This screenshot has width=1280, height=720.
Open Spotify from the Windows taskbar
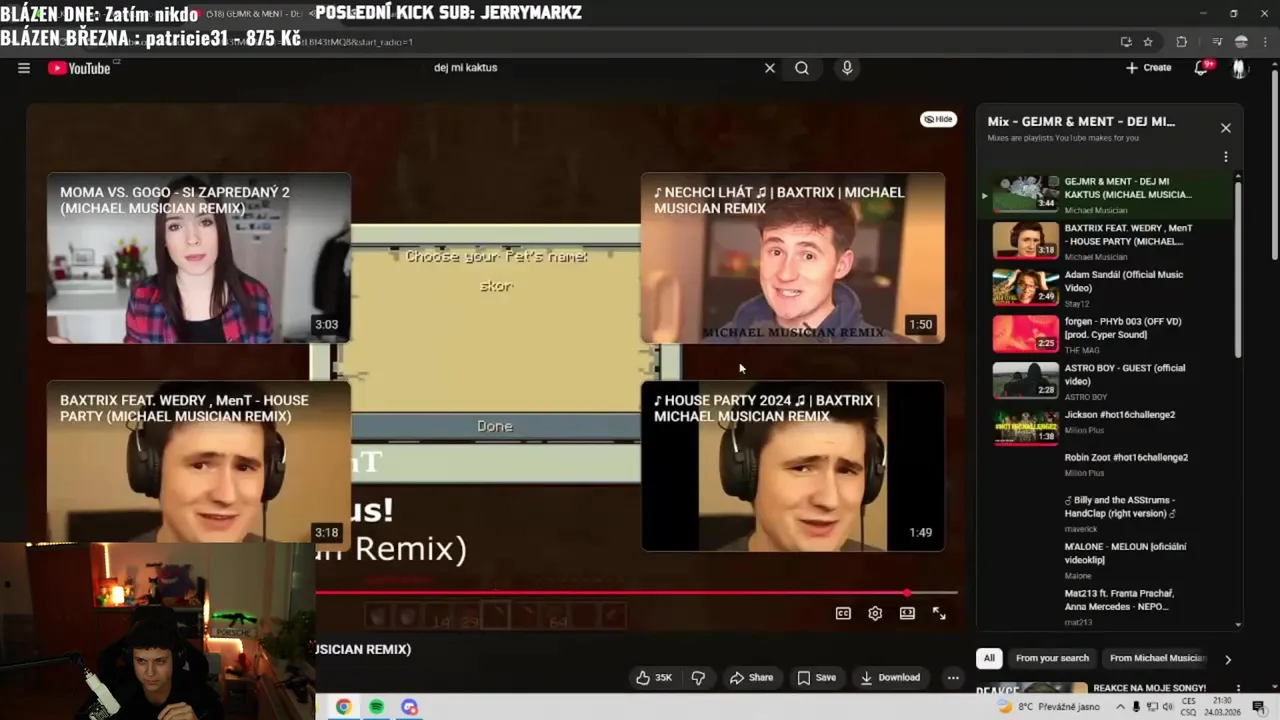click(x=376, y=707)
